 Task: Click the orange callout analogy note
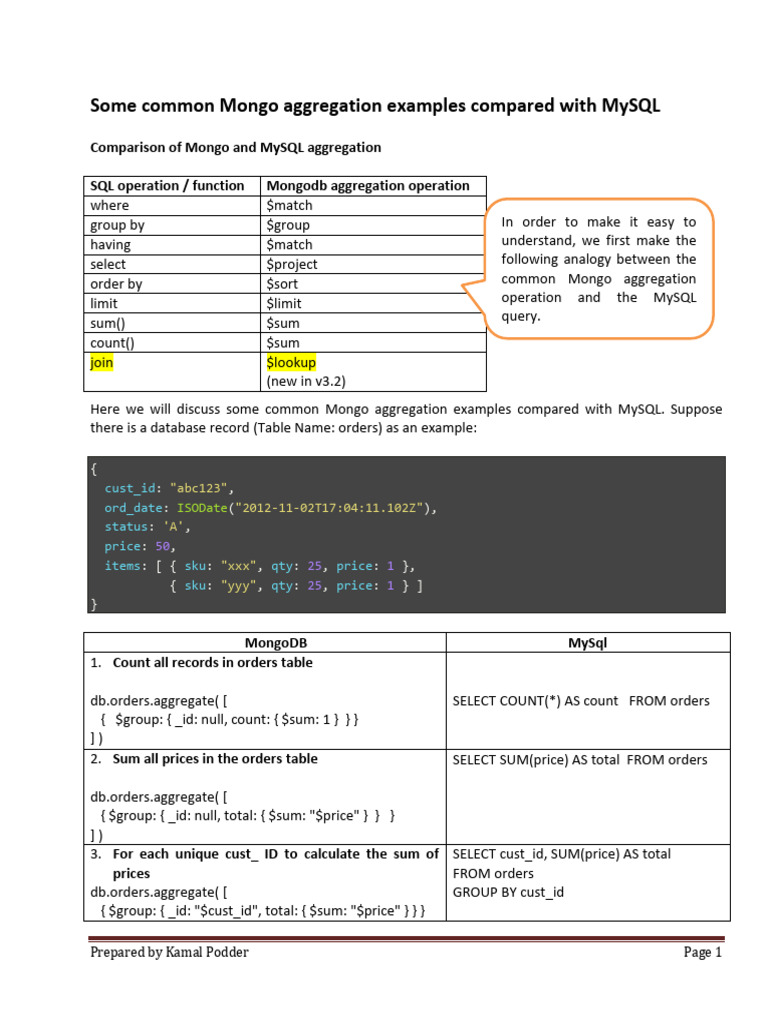tap(599, 269)
